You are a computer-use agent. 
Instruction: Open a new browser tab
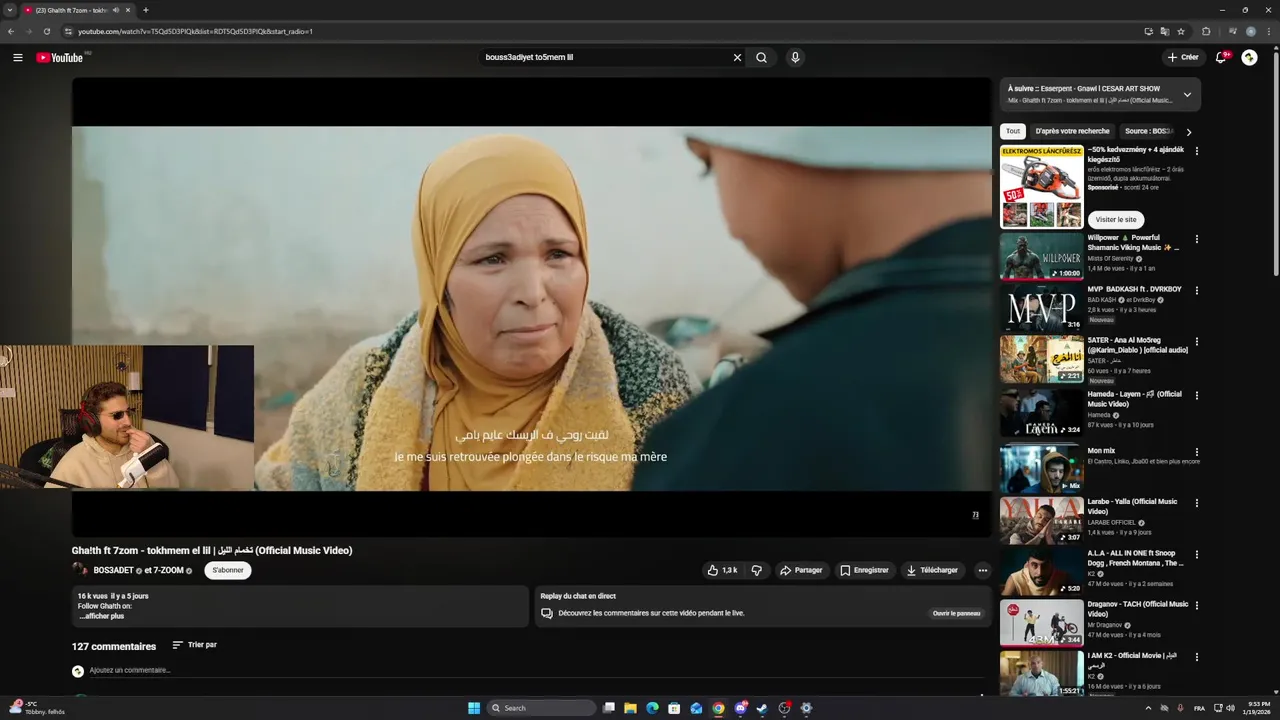[146, 10]
